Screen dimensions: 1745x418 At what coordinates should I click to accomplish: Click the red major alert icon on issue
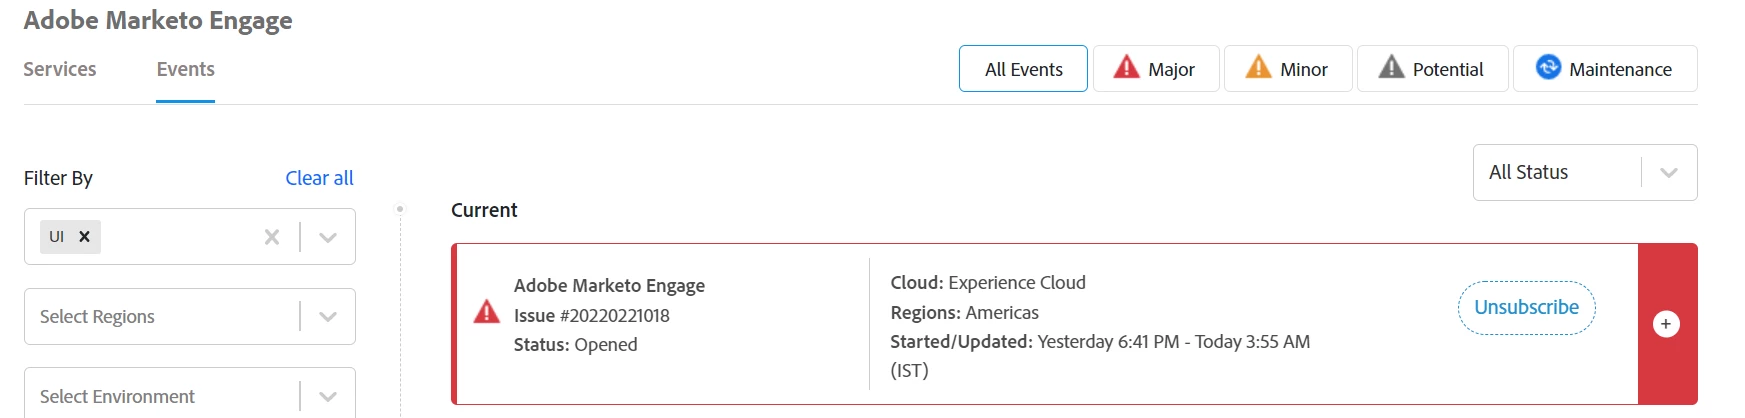[487, 312]
